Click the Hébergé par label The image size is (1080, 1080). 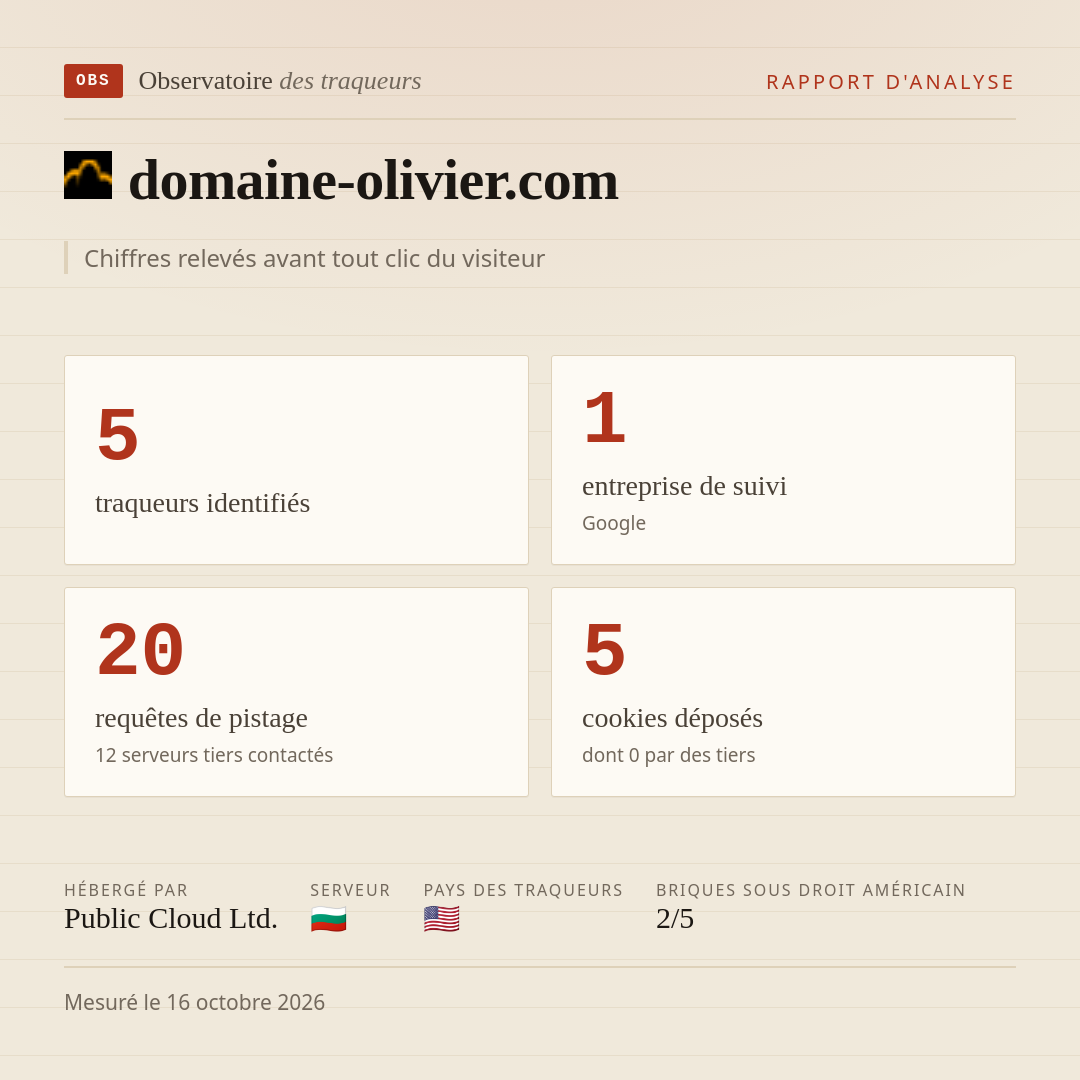coord(126,890)
